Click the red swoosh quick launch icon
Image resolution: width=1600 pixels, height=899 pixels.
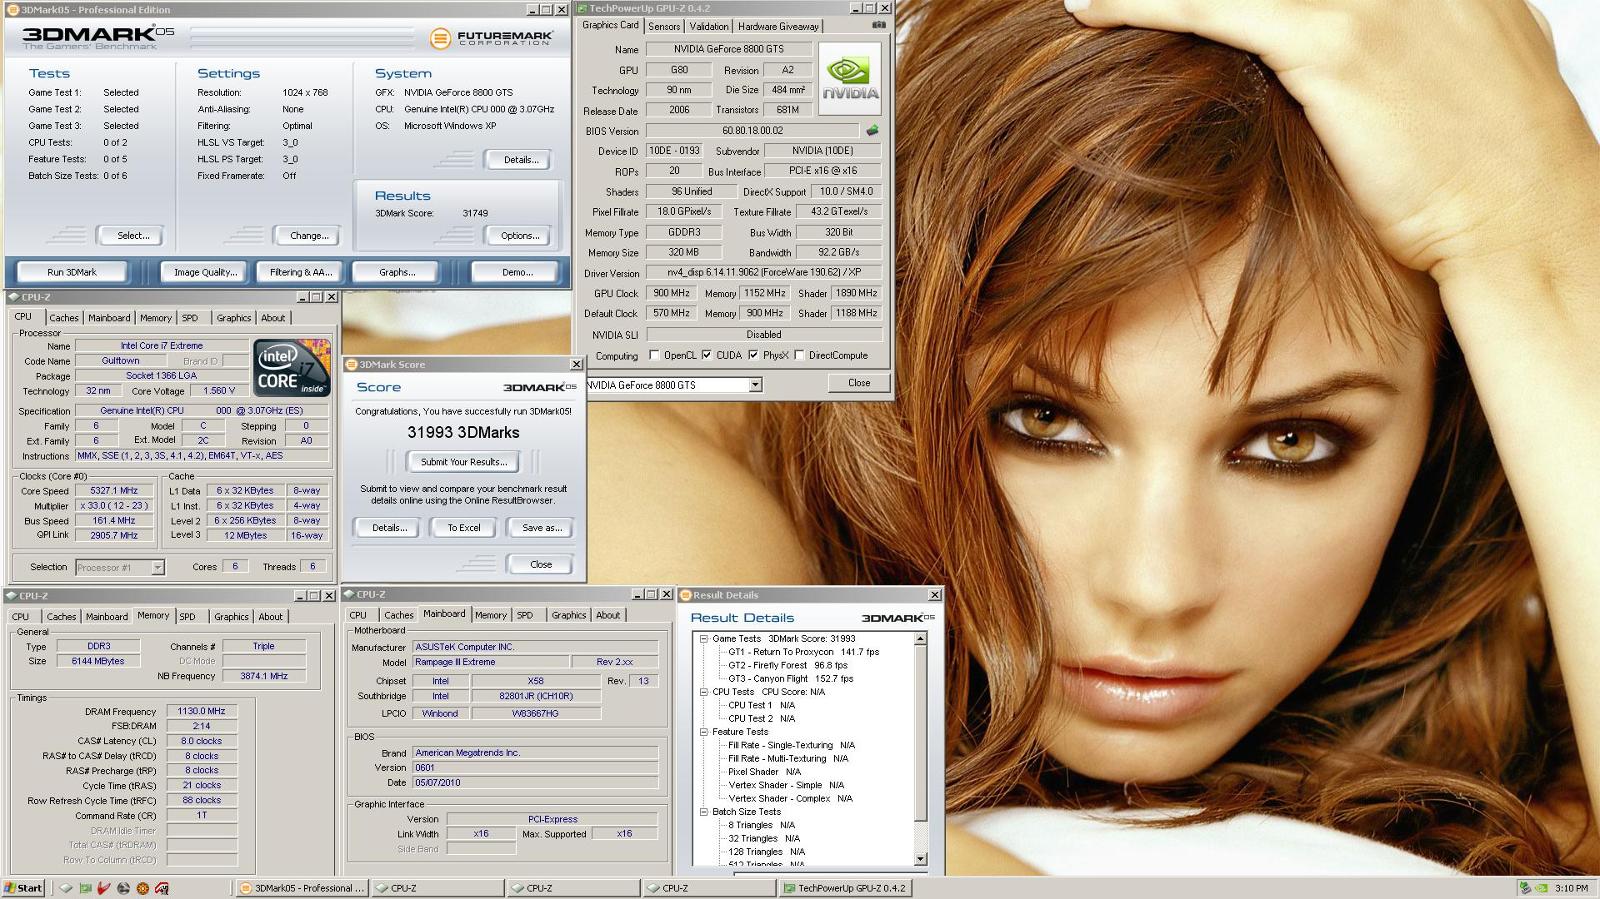(104, 888)
